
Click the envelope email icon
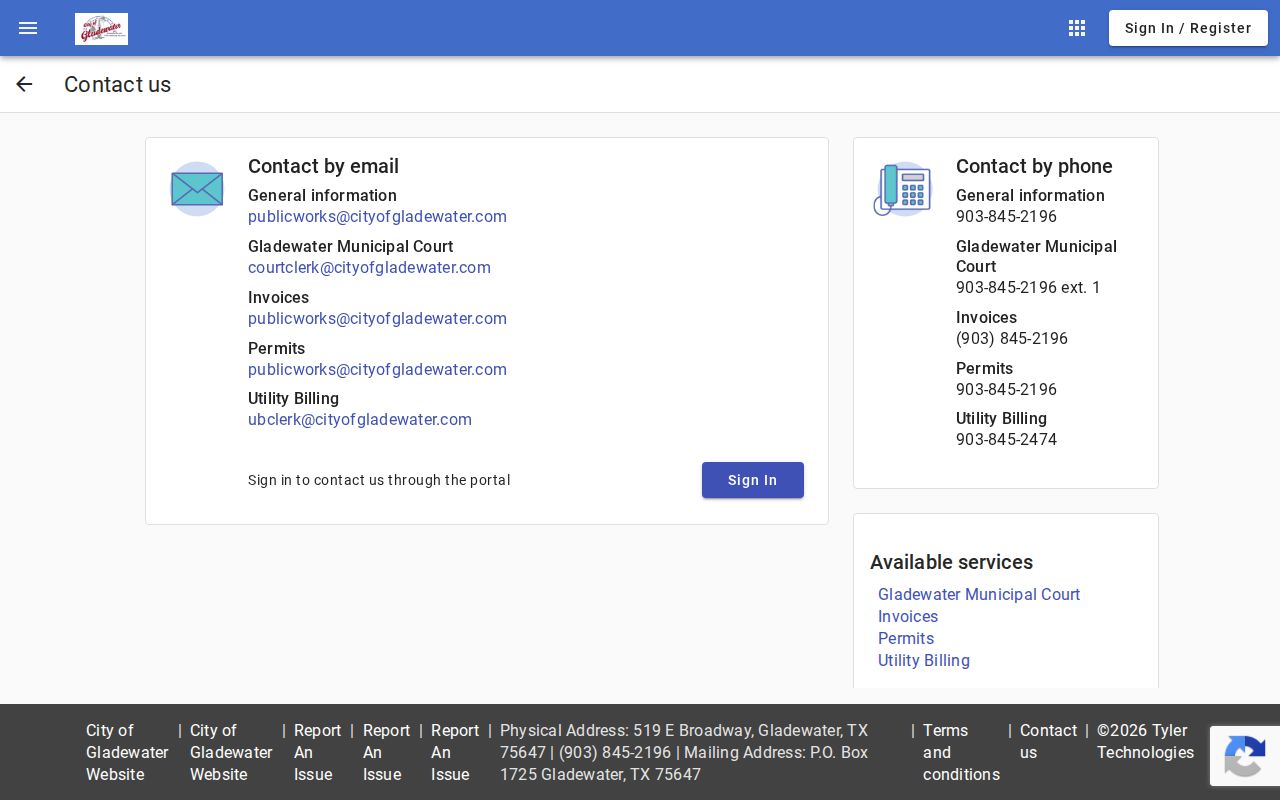197,189
